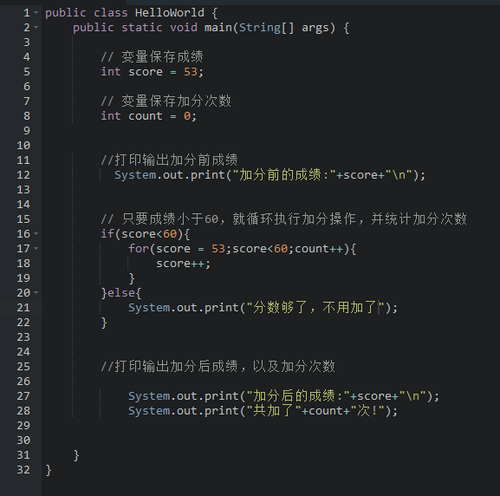
Task: Click line number 21 in the gutter
Action: point(23,307)
